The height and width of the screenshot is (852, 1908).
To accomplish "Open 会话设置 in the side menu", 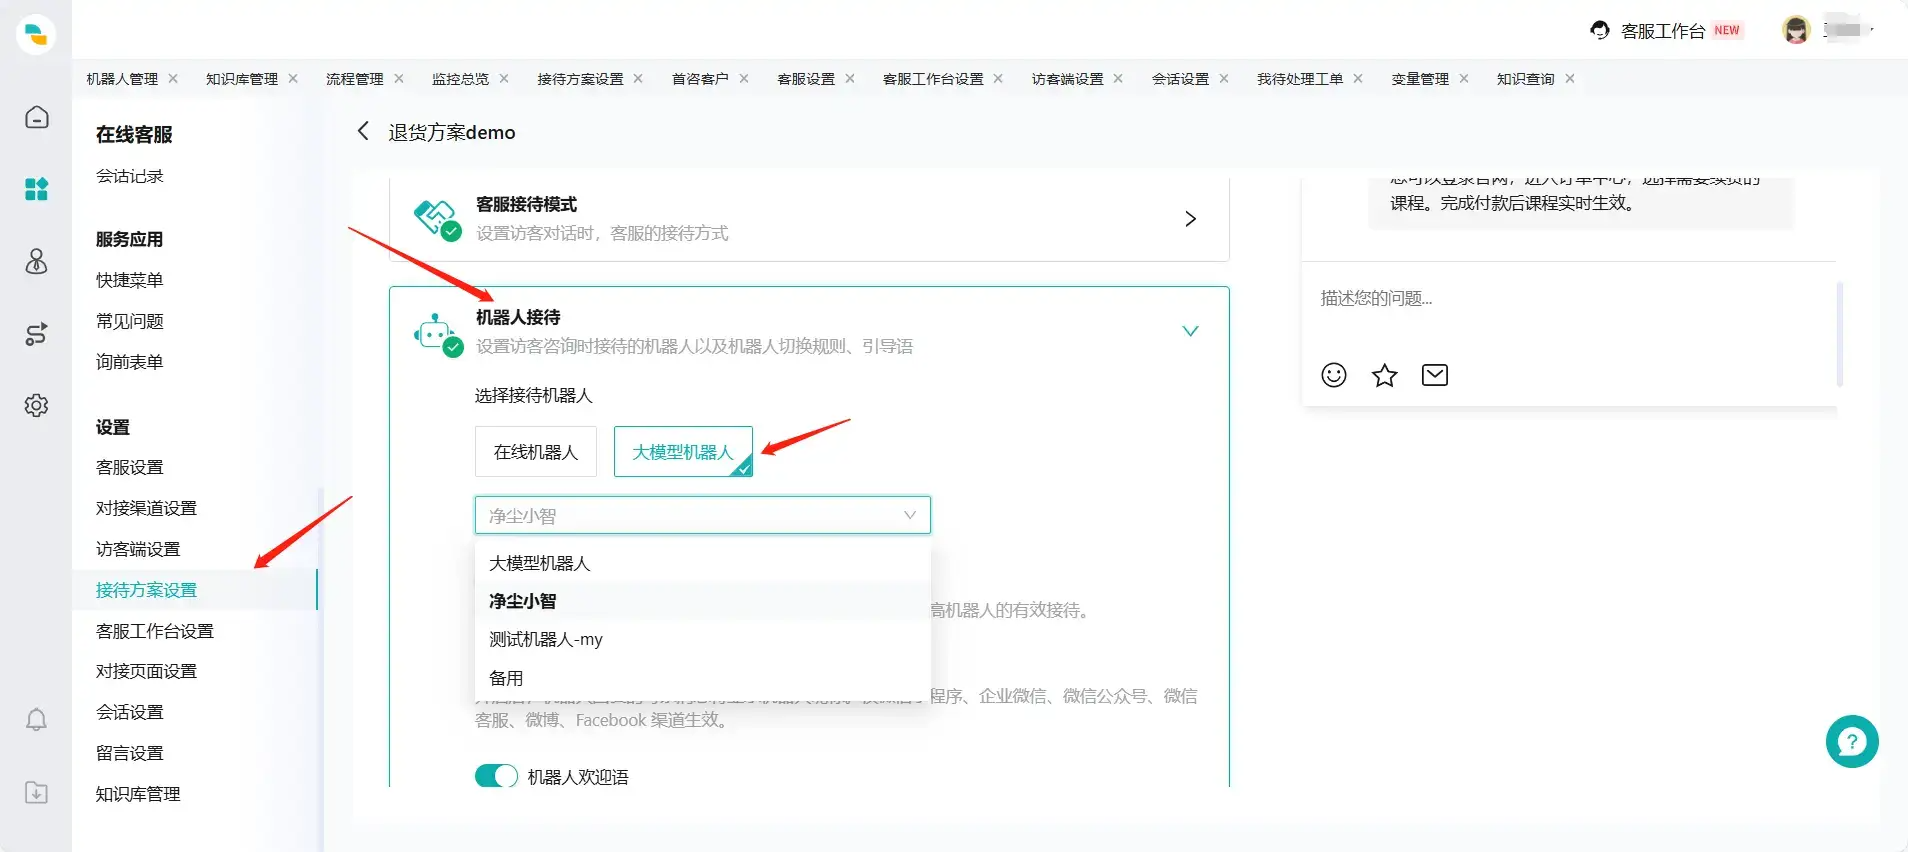I will [x=130, y=712].
